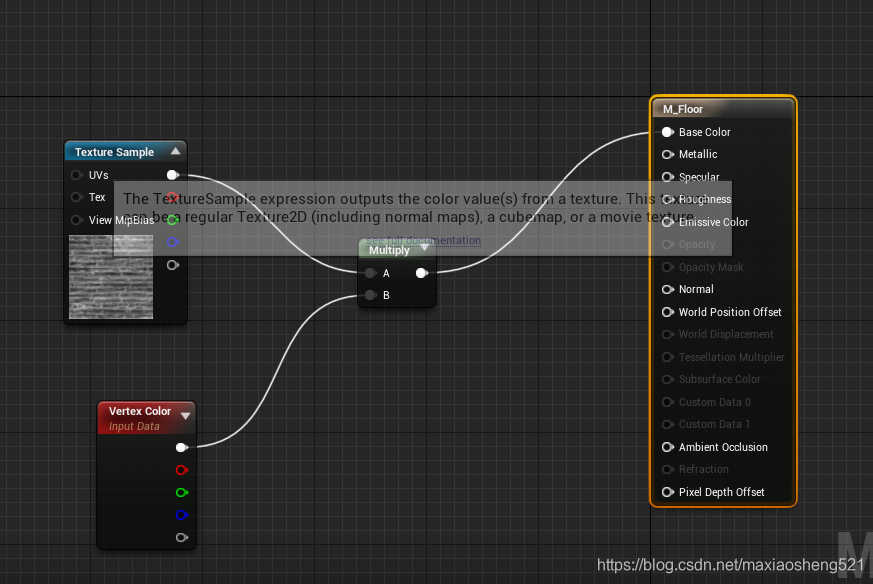Click the Opacity Mask pin
The height and width of the screenshot is (584, 873).
pyautogui.click(x=668, y=267)
